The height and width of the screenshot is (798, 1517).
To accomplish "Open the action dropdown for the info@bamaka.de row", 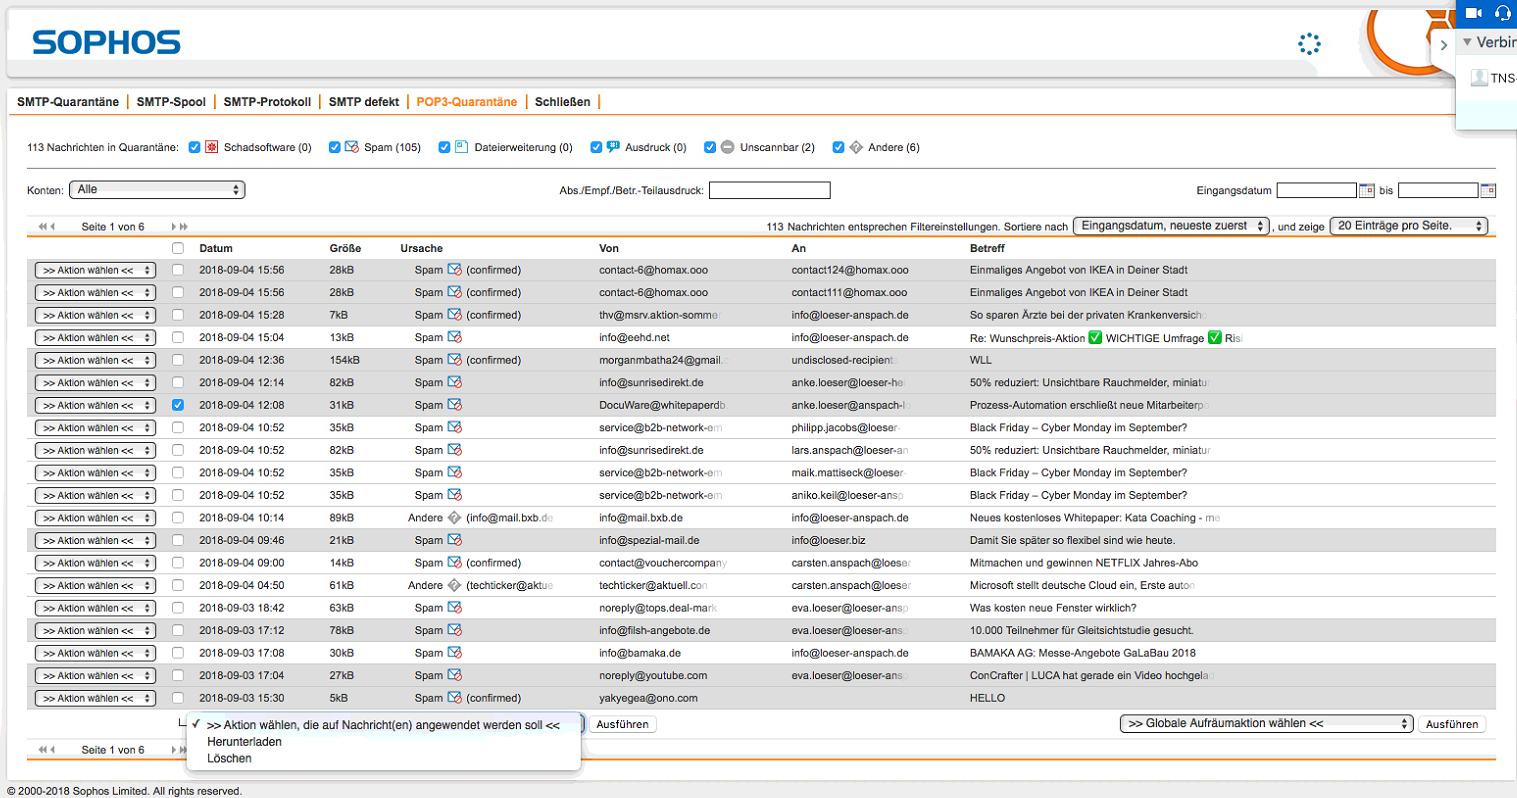I will tap(95, 654).
